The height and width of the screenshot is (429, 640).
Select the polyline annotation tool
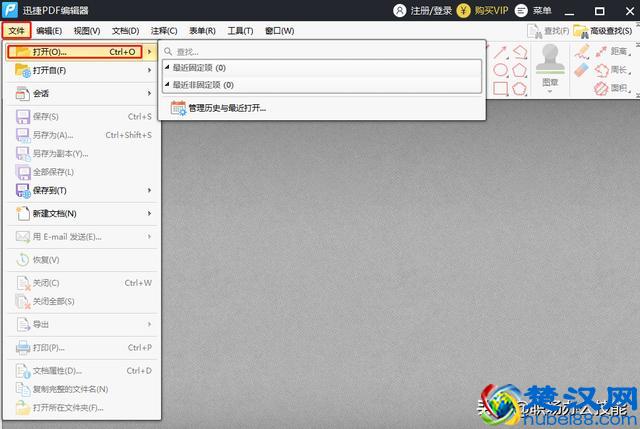pyautogui.click(x=520, y=52)
